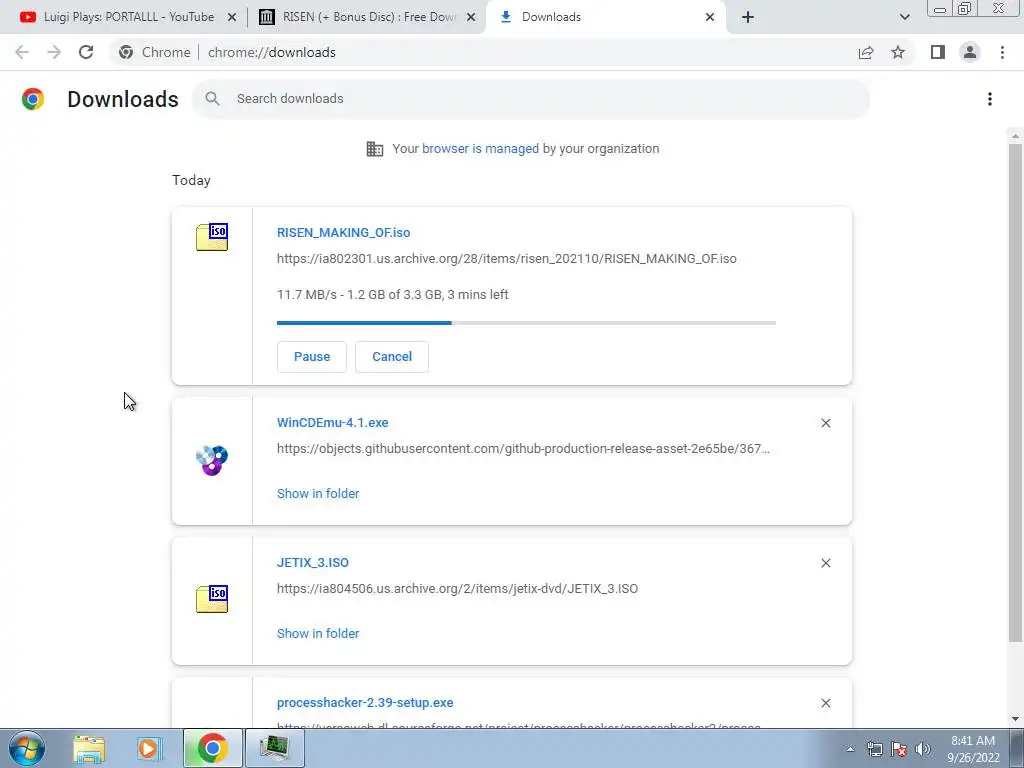
Task: Click the JETIX_3.ISO archive.org source URL
Action: [x=457, y=588]
